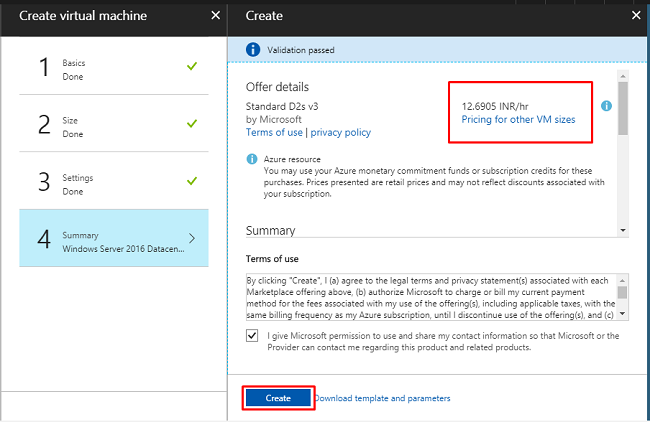Screen dimensions: 650x422
Task: Click the info icon next to pricing
Action: pyautogui.click(x=606, y=106)
